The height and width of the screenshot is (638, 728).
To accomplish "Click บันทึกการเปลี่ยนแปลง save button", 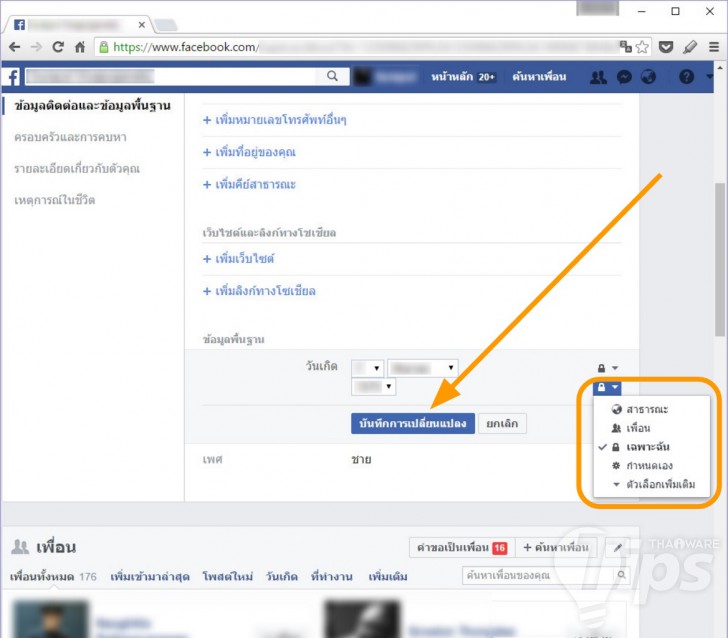I will [412, 423].
